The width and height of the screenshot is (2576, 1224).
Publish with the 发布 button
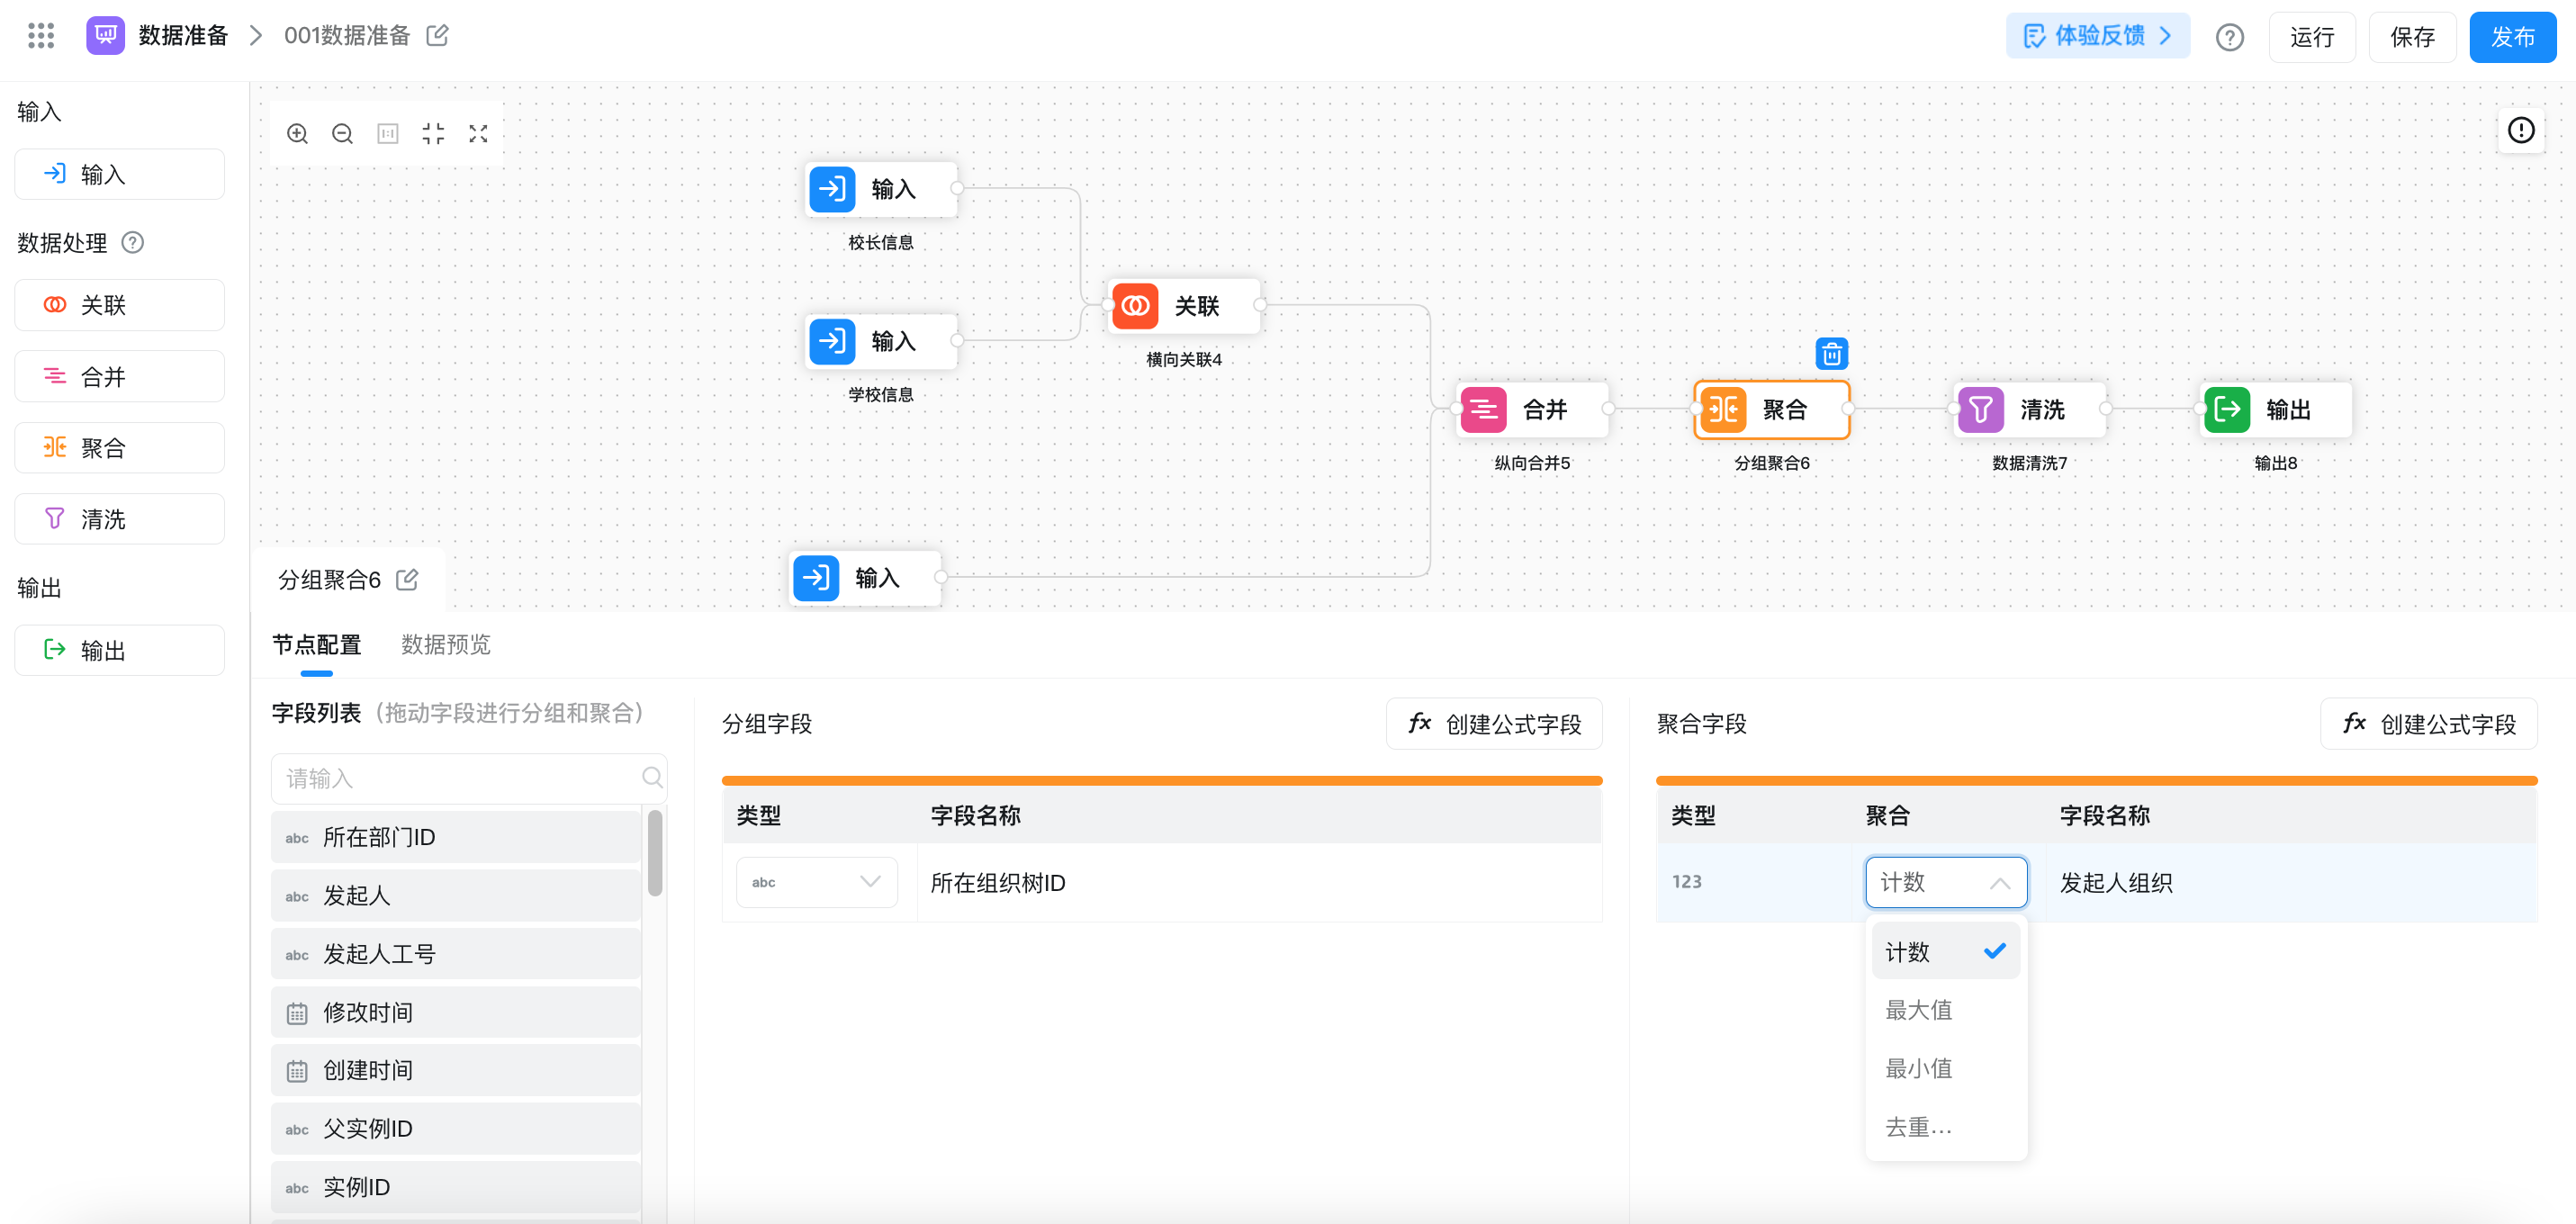(2512, 37)
